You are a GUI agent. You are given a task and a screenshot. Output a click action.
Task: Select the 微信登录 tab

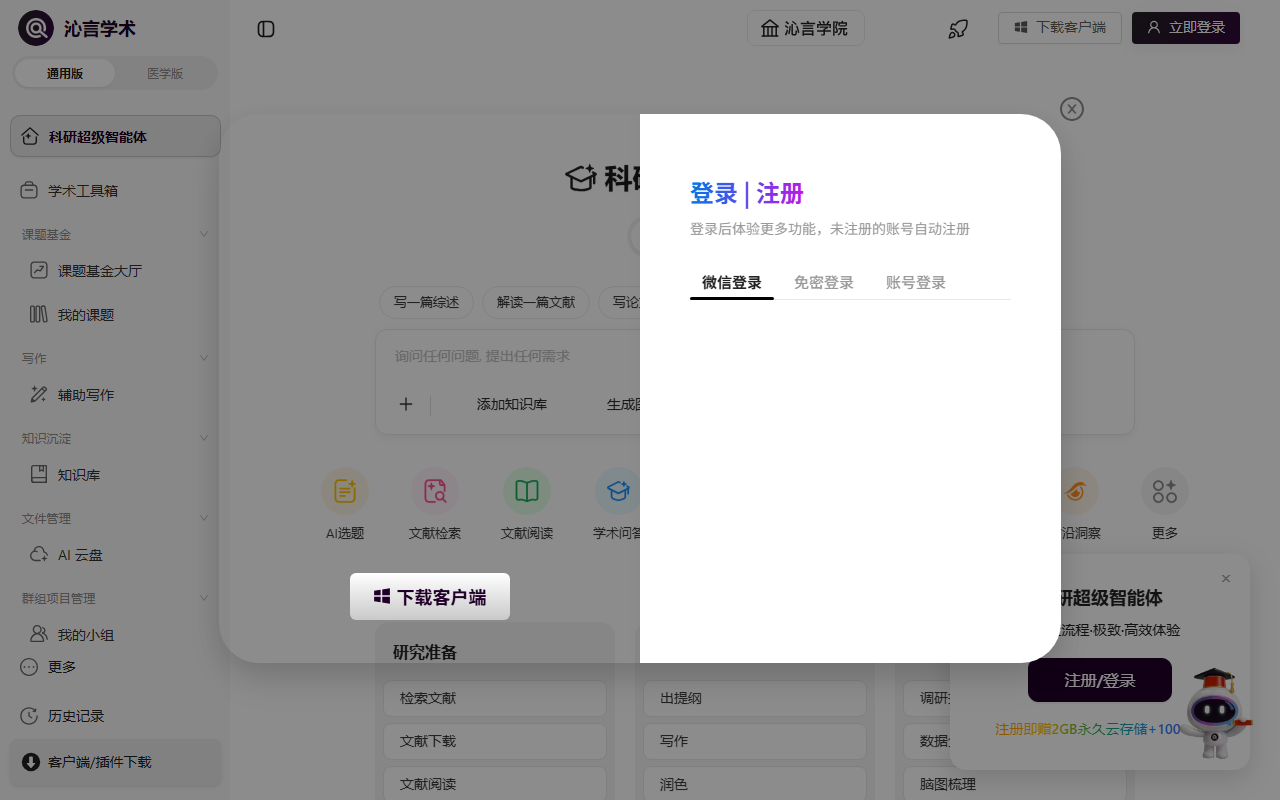click(732, 283)
